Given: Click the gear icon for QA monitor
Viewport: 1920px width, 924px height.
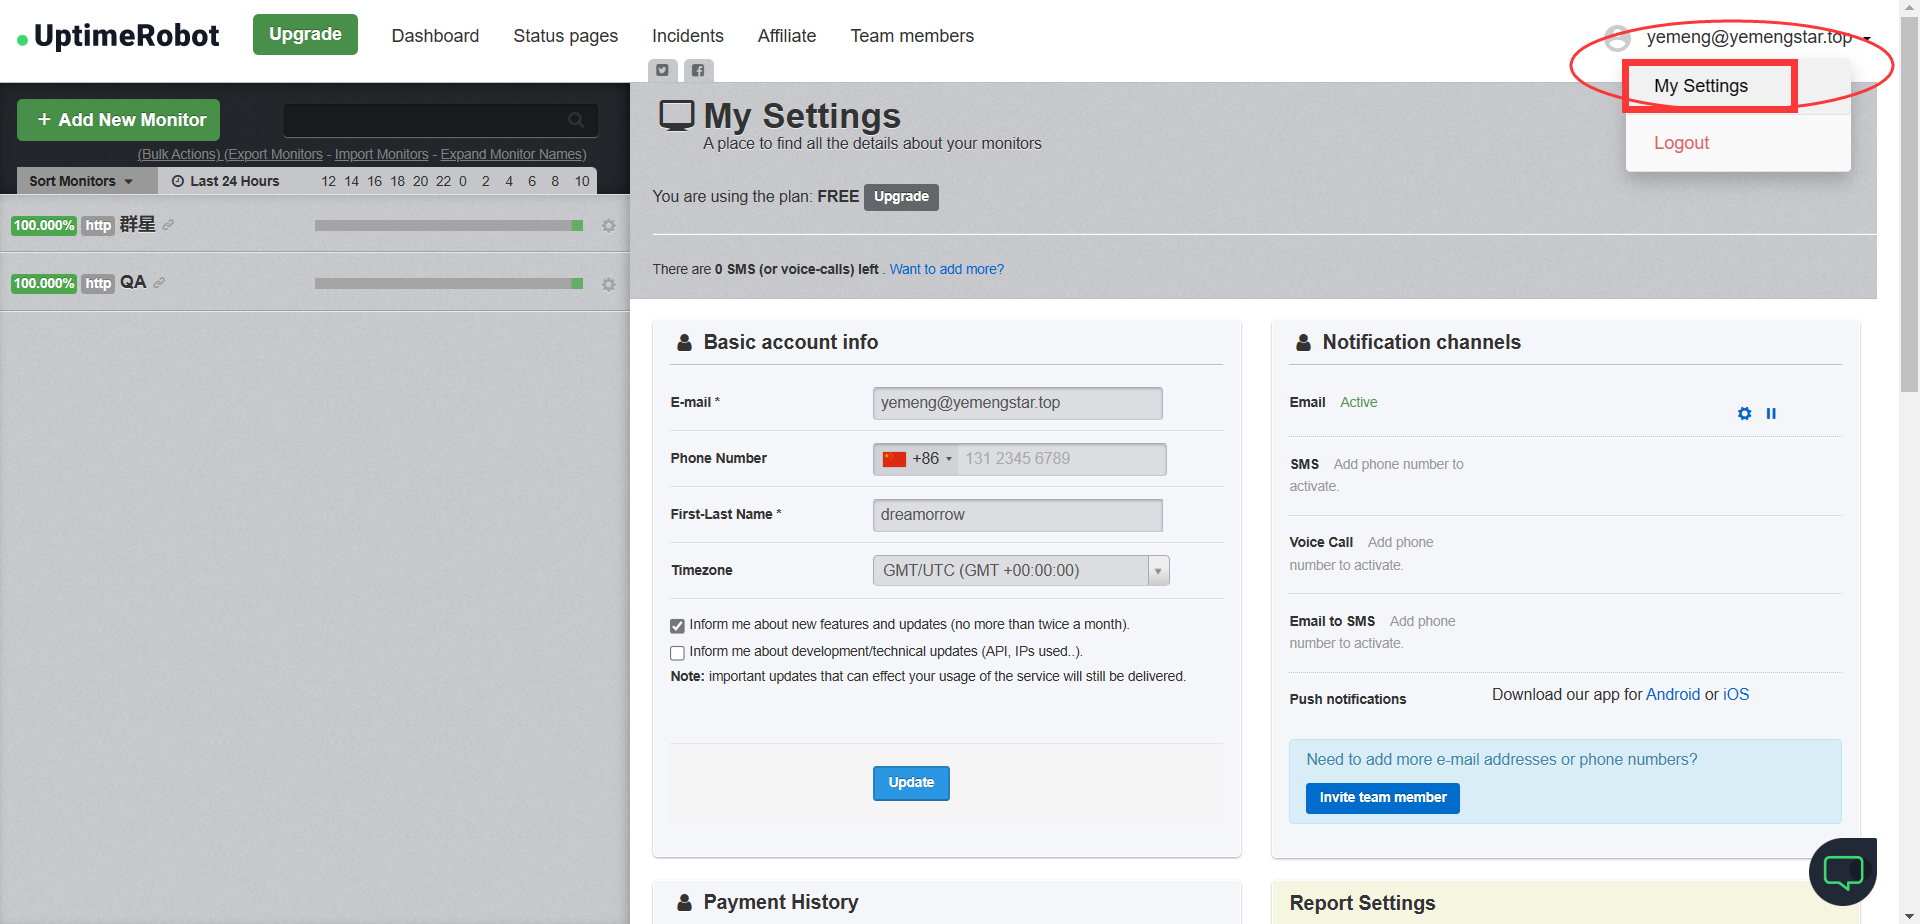Looking at the screenshot, I should click(x=608, y=285).
